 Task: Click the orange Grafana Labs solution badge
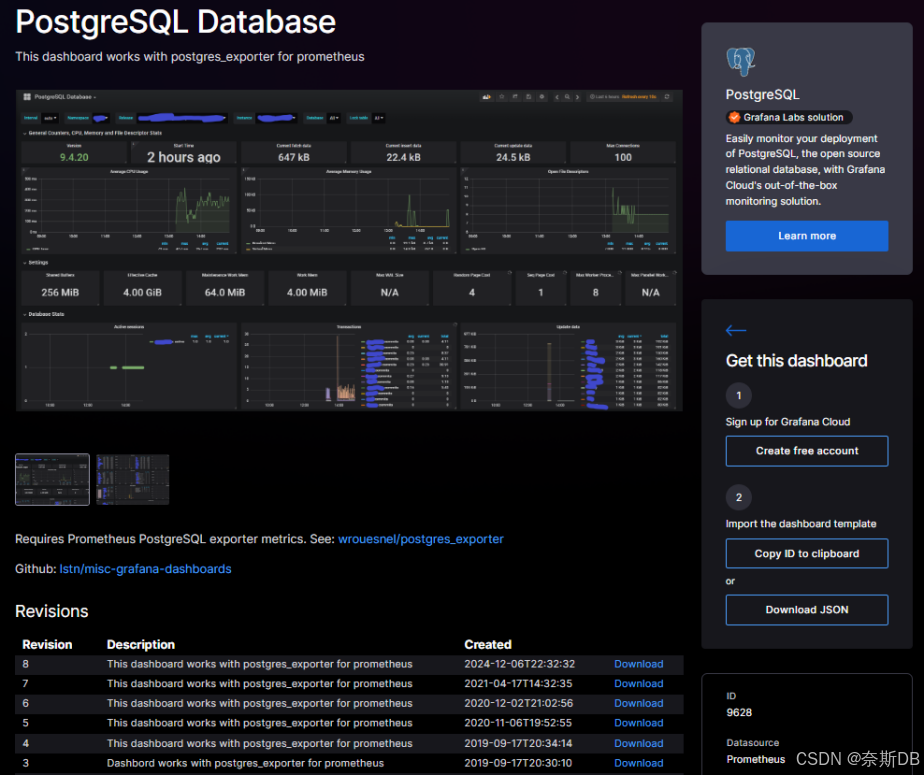[x=788, y=117]
